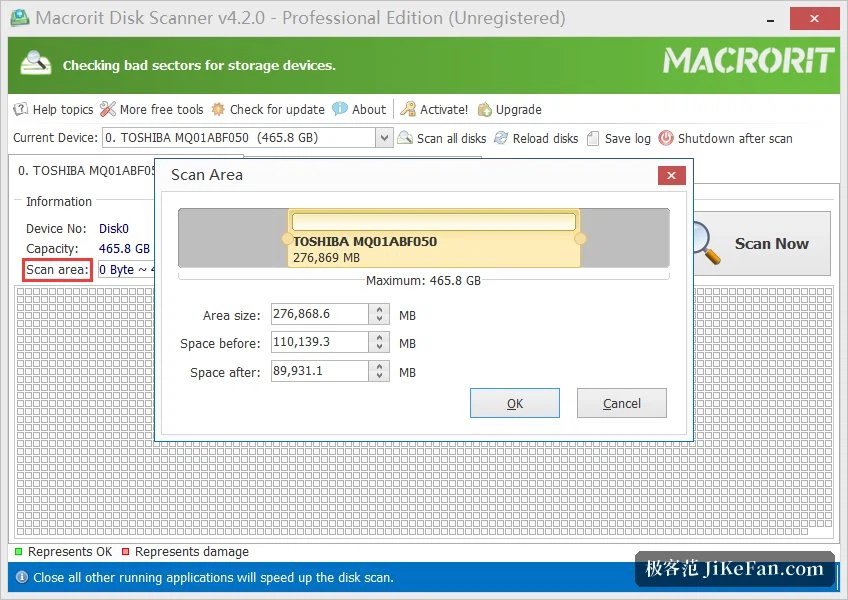Click the Represents OK legend
Screen dimensions: 848x600
click(64, 552)
